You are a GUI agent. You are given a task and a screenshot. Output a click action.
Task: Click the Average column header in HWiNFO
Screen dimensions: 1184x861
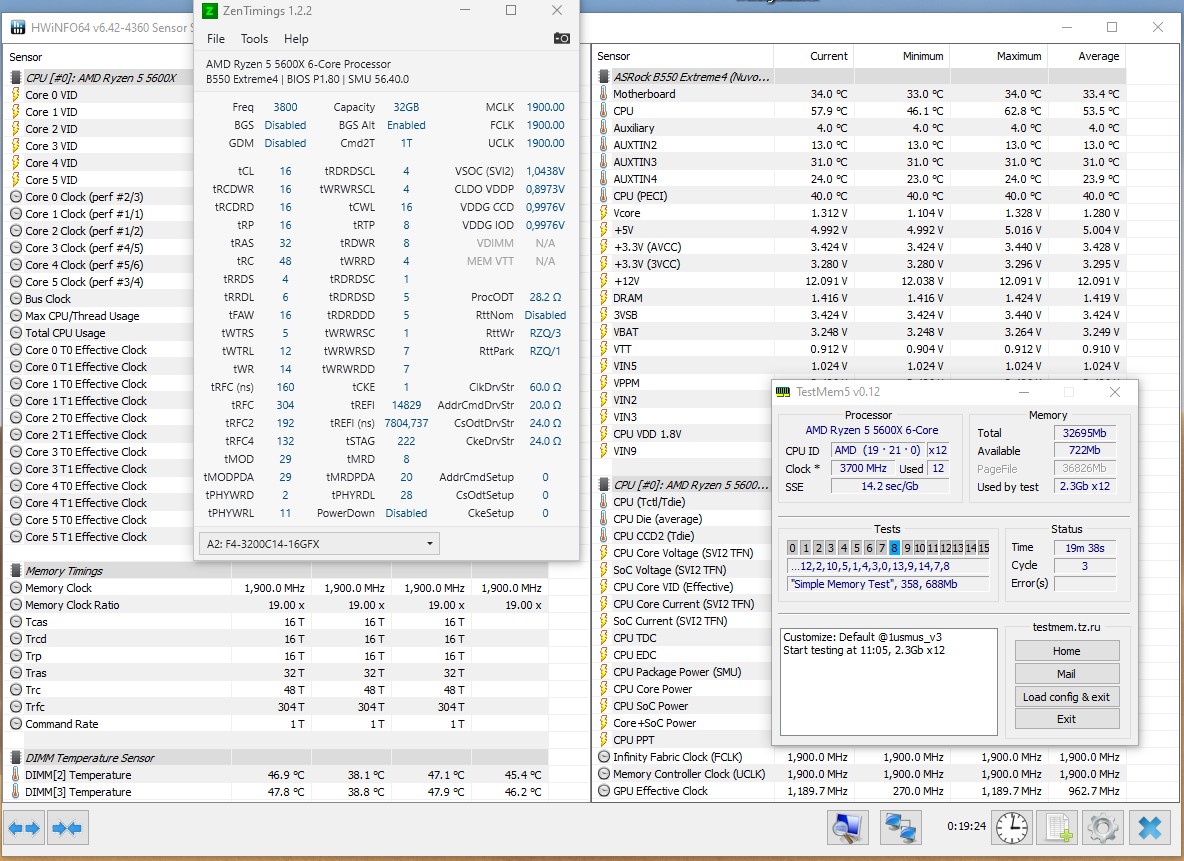click(1099, 56)
